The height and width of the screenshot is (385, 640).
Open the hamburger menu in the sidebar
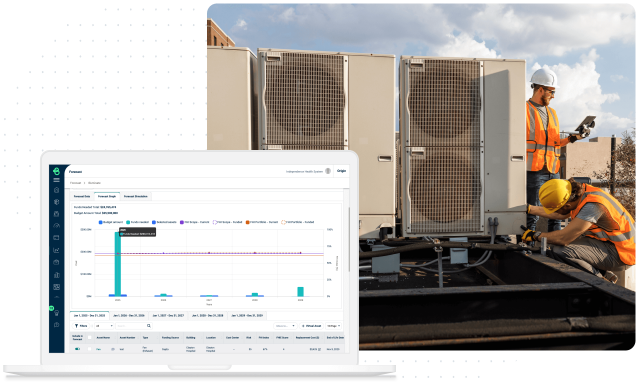[x=56, y=180]
